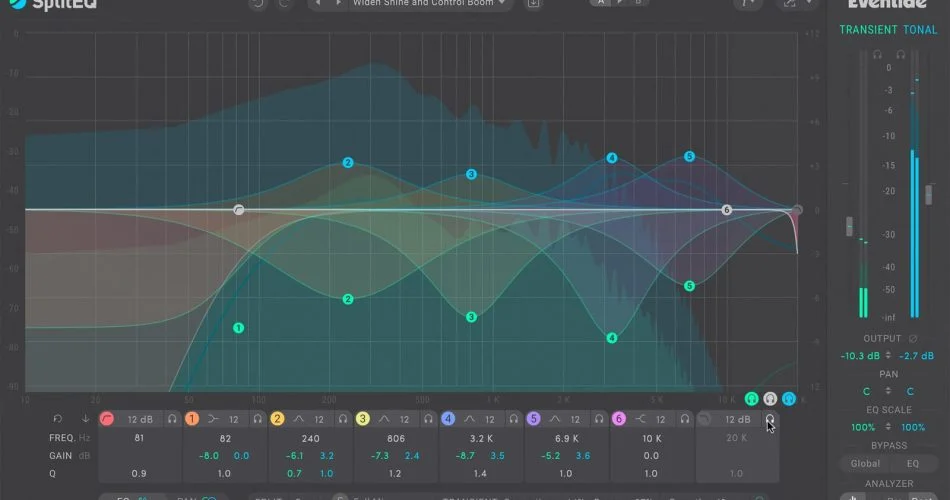Click transient output value -10.3 dB
The width and height of the screenshot is (950, 500).
860,356
